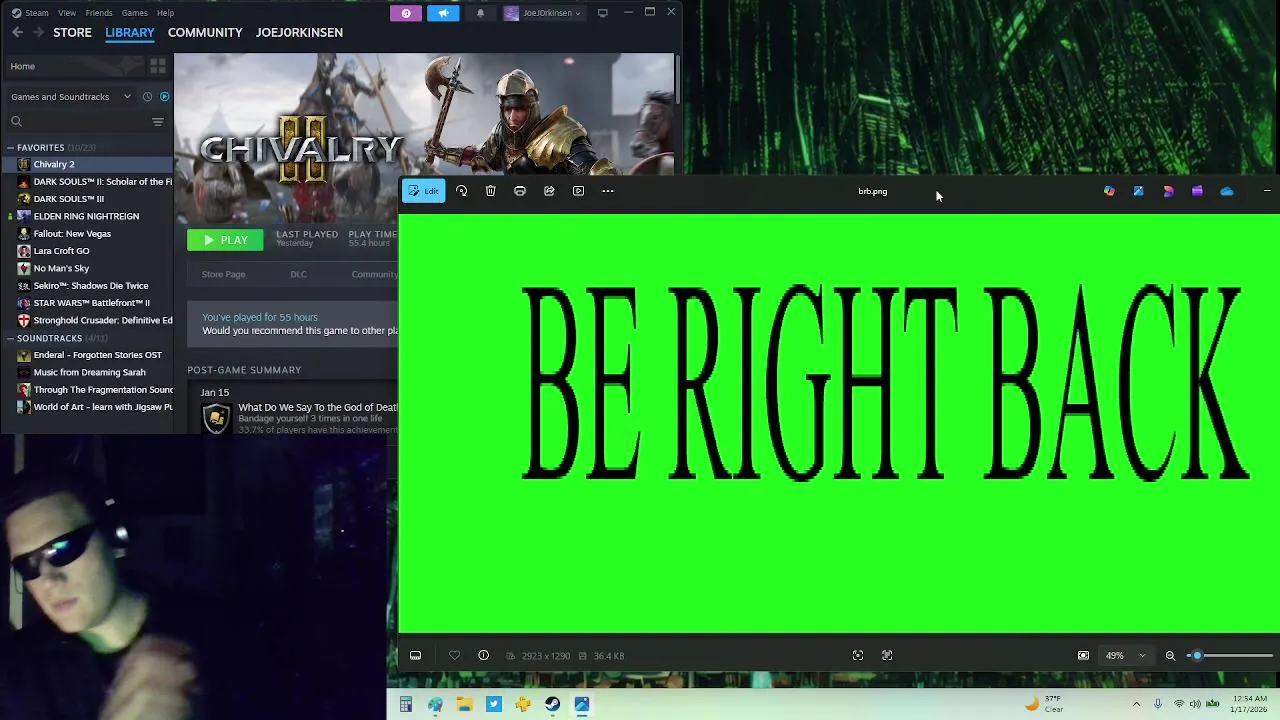Image resolution: width=1280 pixels, height=720 pixels.
Task: Rotate the image in Photos
Action: coord(461,191)
